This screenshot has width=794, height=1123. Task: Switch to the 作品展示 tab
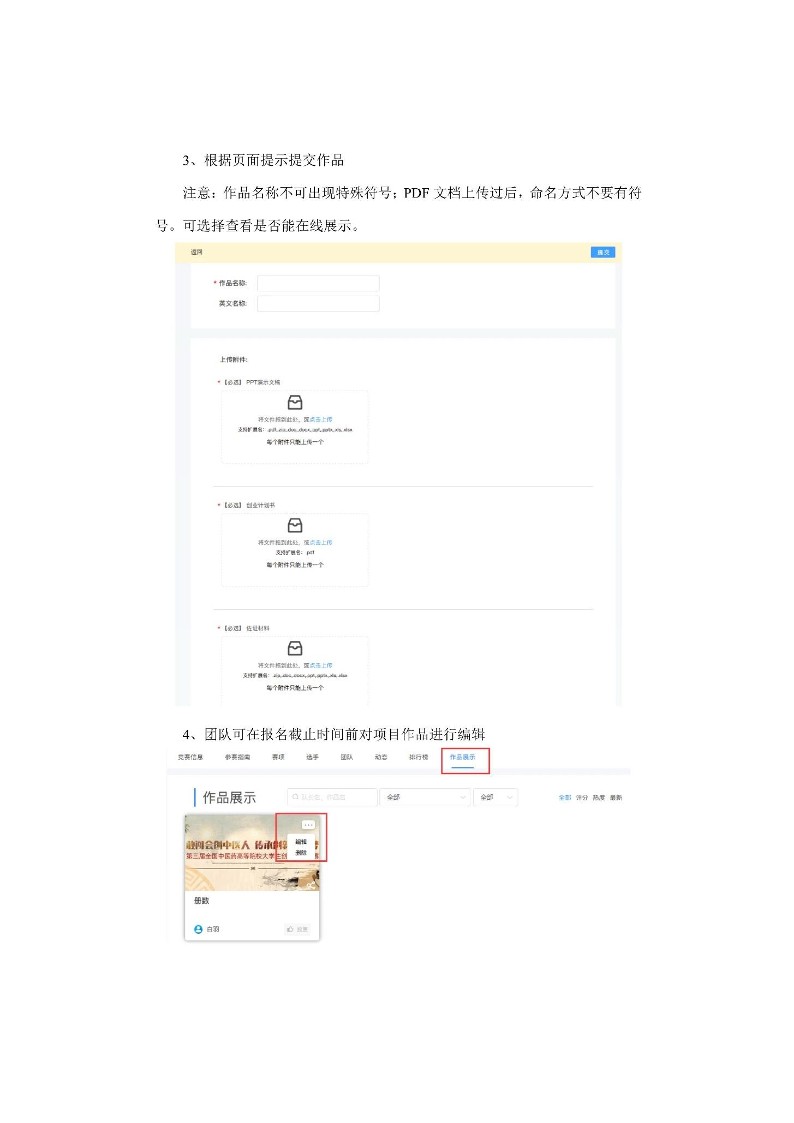[463, 758]
